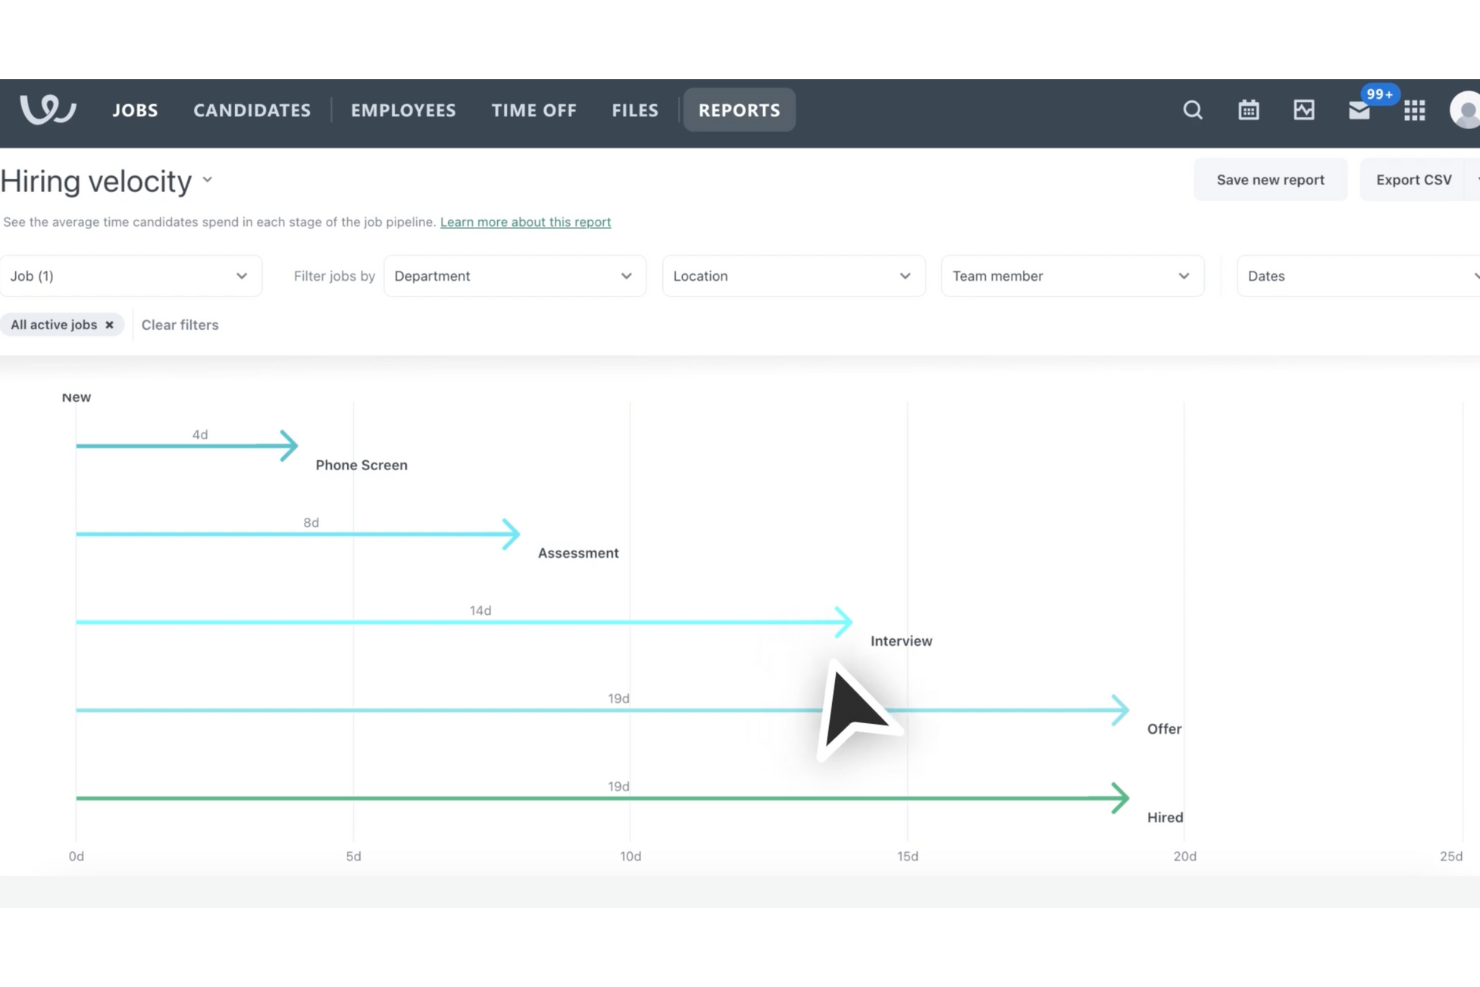
Task: Click the analytics chart icon in the header
Action: pyautogui.click(x=1303, y=110)
